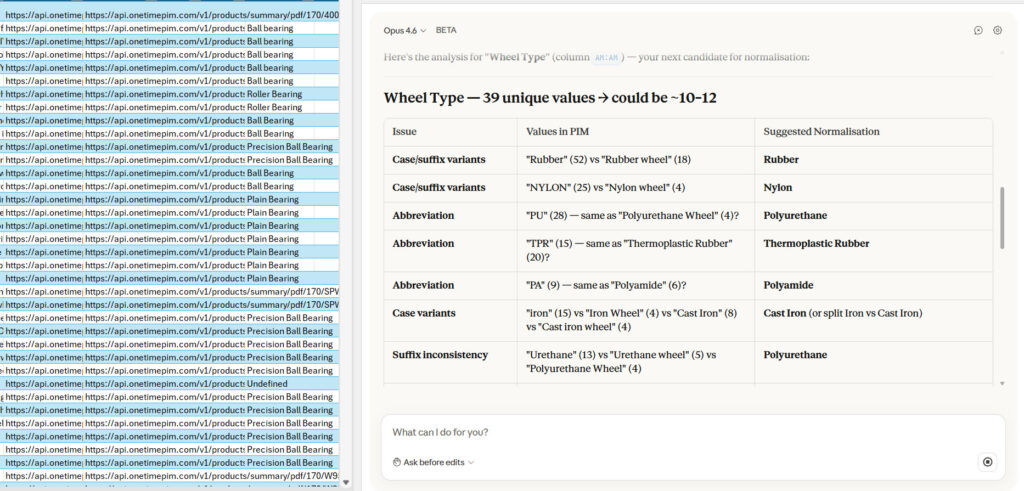Click the hand icon beside Ask before edits

[x=397, y=462]
